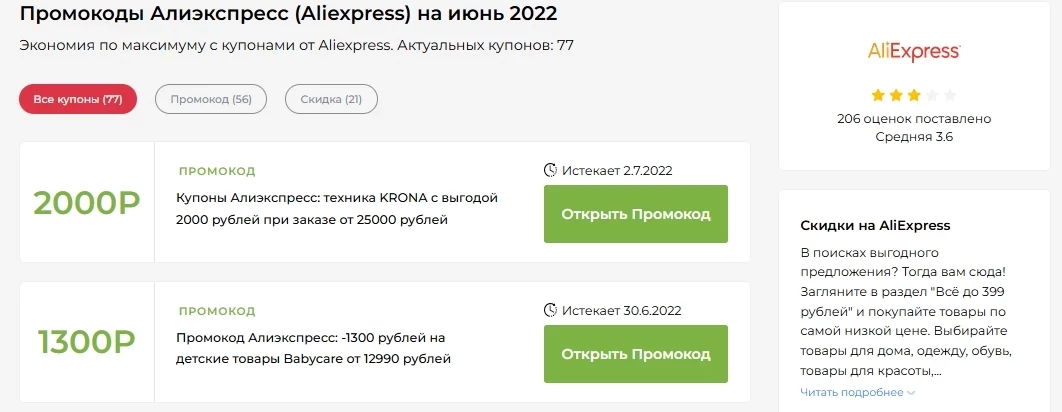Click the AliExpress logo in sidebar
Screen dimensions: 1062x412
tap(914, 52)
